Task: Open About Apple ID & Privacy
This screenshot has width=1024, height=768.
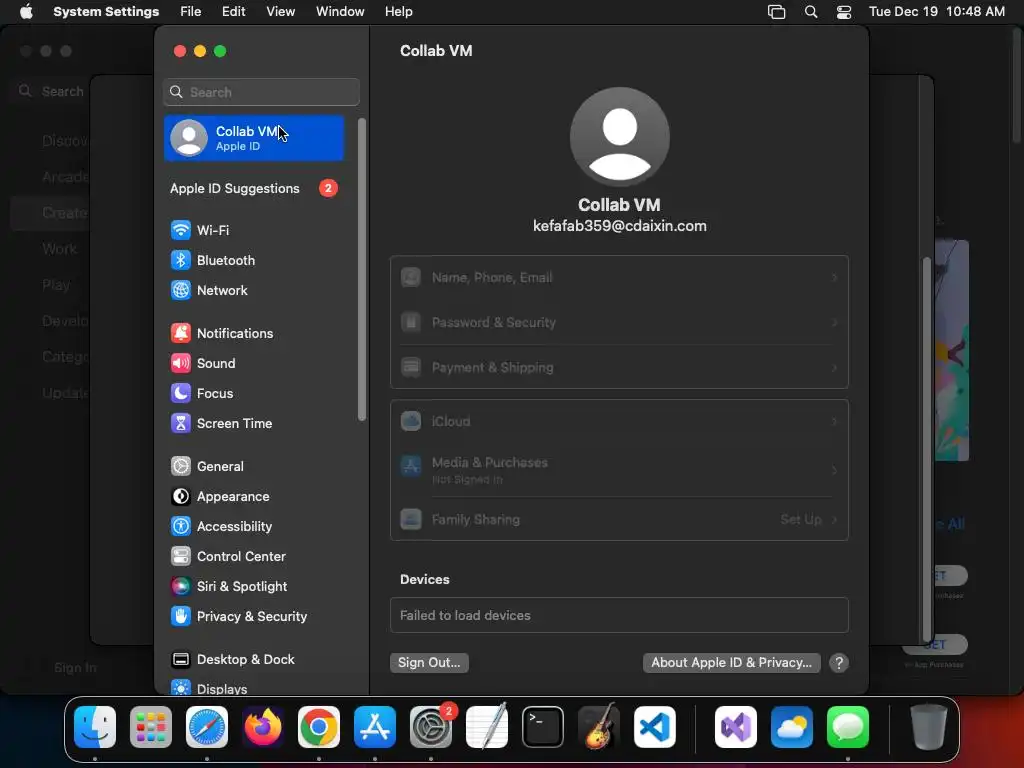Action: pyautogui.click(x=731, y=662)
